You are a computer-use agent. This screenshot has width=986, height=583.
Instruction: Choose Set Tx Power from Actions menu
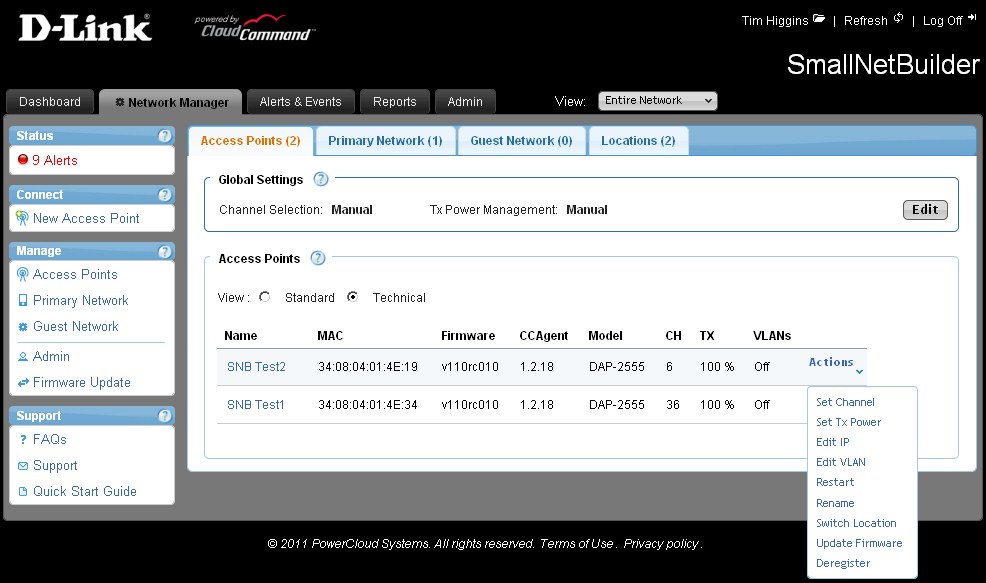coord(848,423)
